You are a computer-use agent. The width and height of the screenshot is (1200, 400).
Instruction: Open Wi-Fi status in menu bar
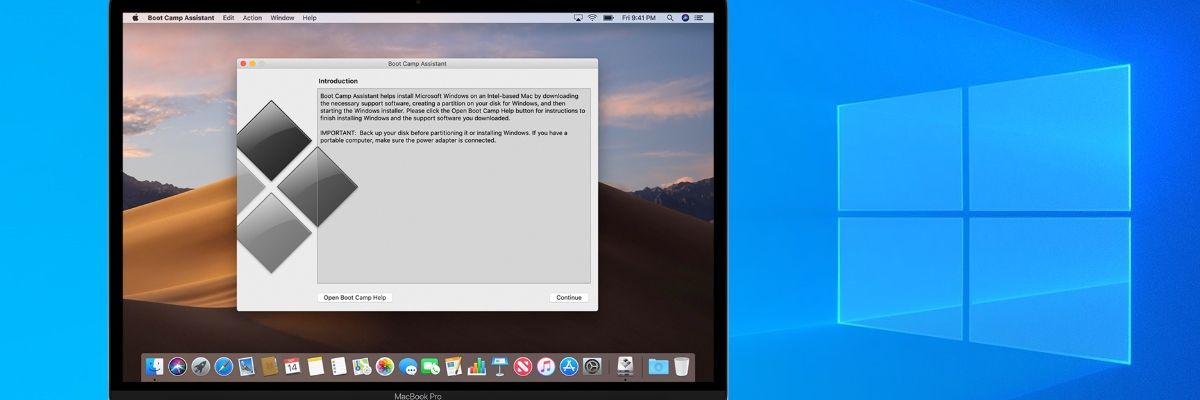point(593,18)
